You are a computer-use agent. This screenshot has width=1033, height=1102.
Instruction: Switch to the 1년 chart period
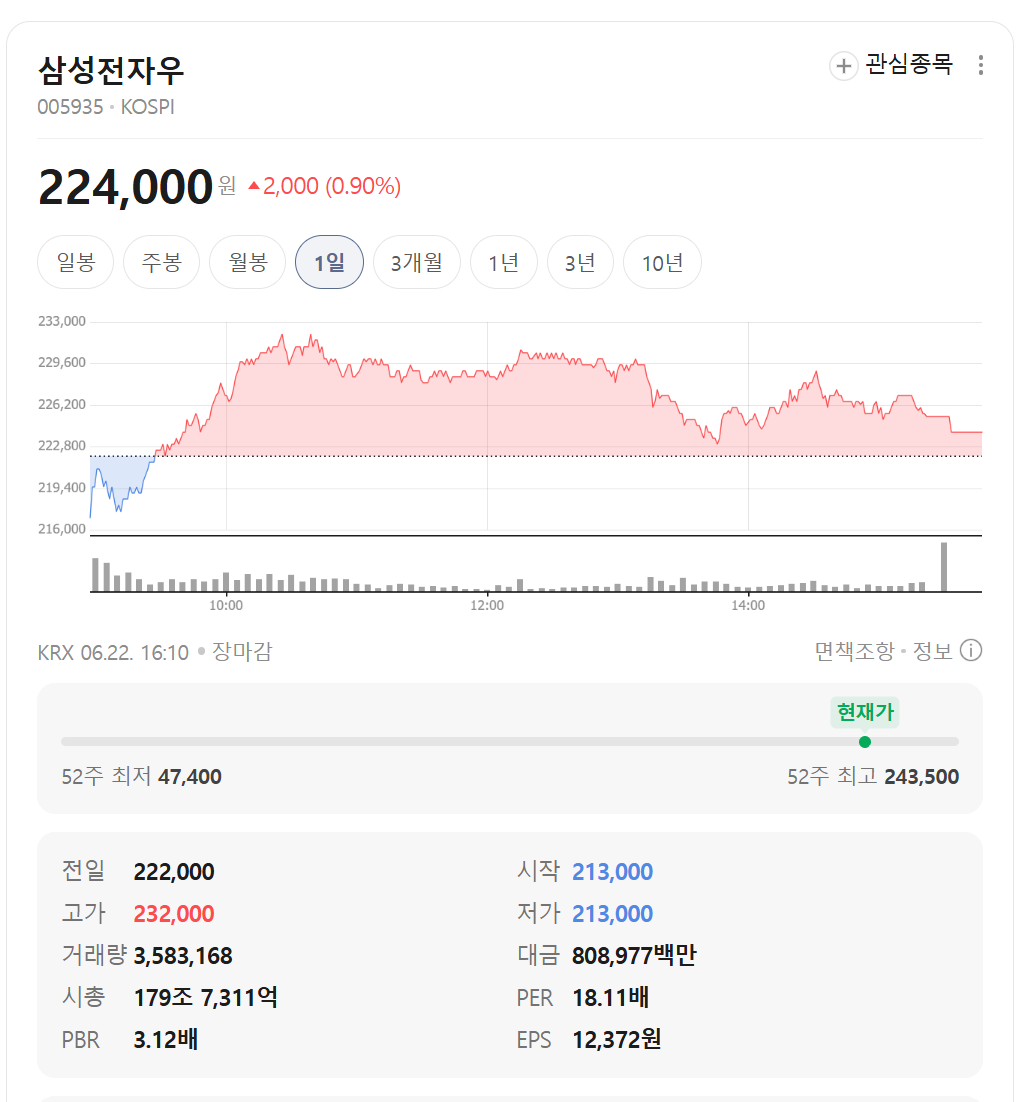[503, 262]
